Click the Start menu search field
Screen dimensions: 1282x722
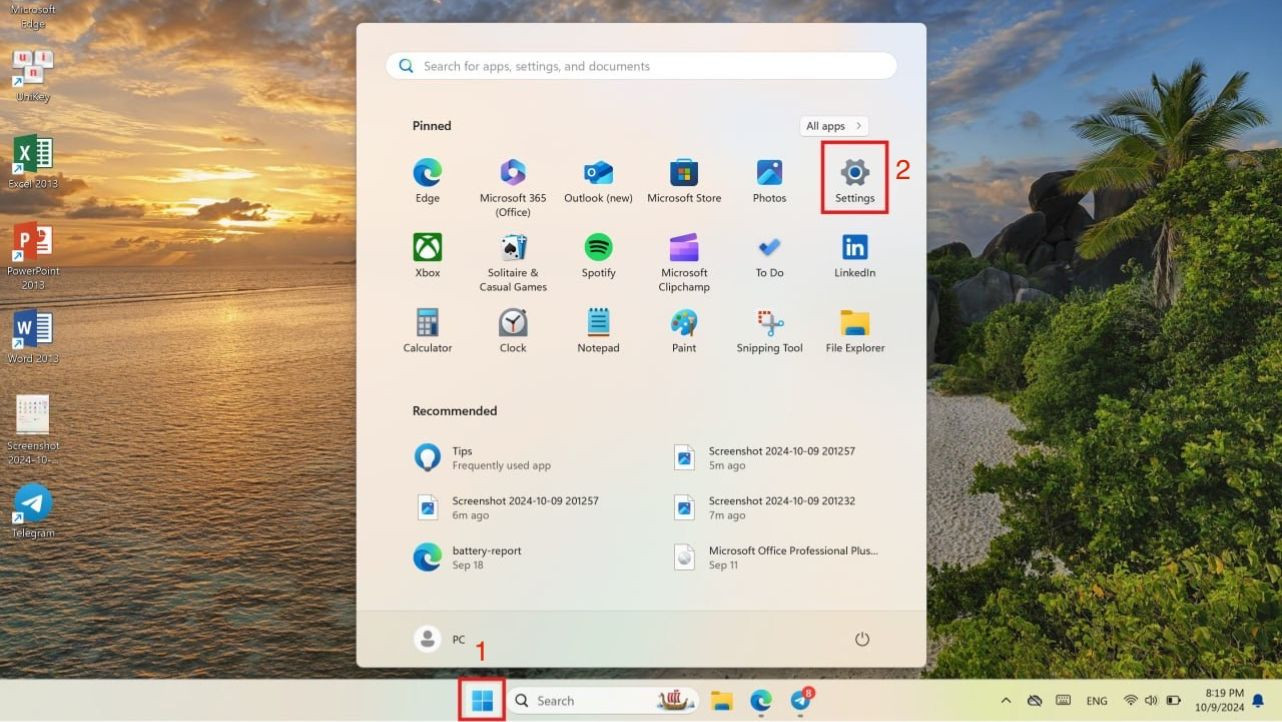(640, 66)
